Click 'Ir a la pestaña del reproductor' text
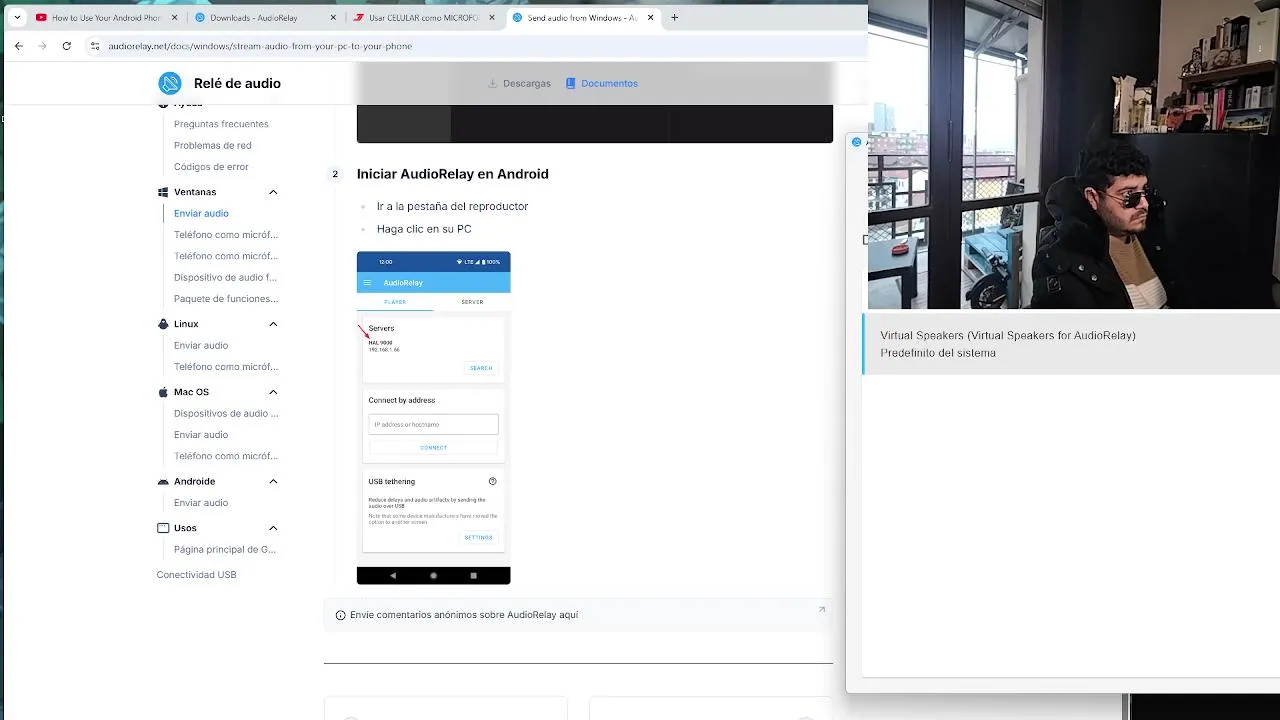This screenshot has height=720, width=1280. tap(452, 206)
